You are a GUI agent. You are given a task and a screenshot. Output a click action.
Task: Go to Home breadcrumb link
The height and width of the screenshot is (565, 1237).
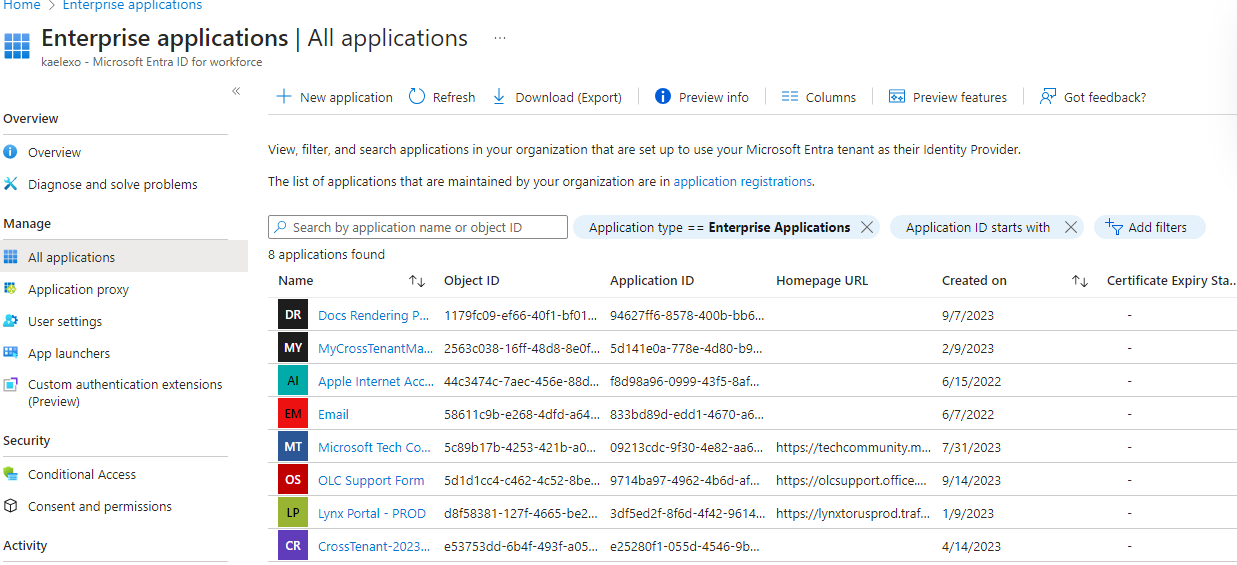click(x=22, y=5)
